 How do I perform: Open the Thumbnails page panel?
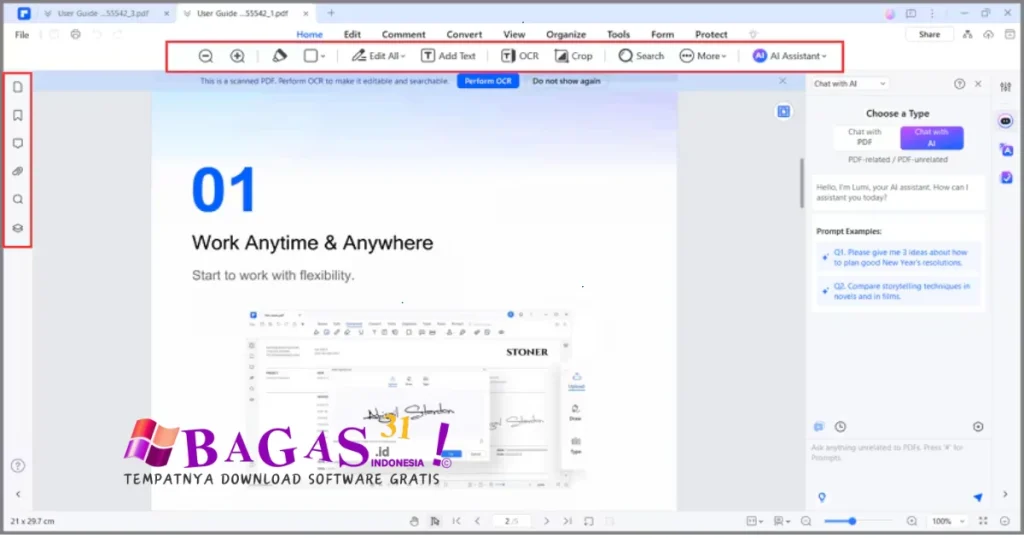(18, 87)
